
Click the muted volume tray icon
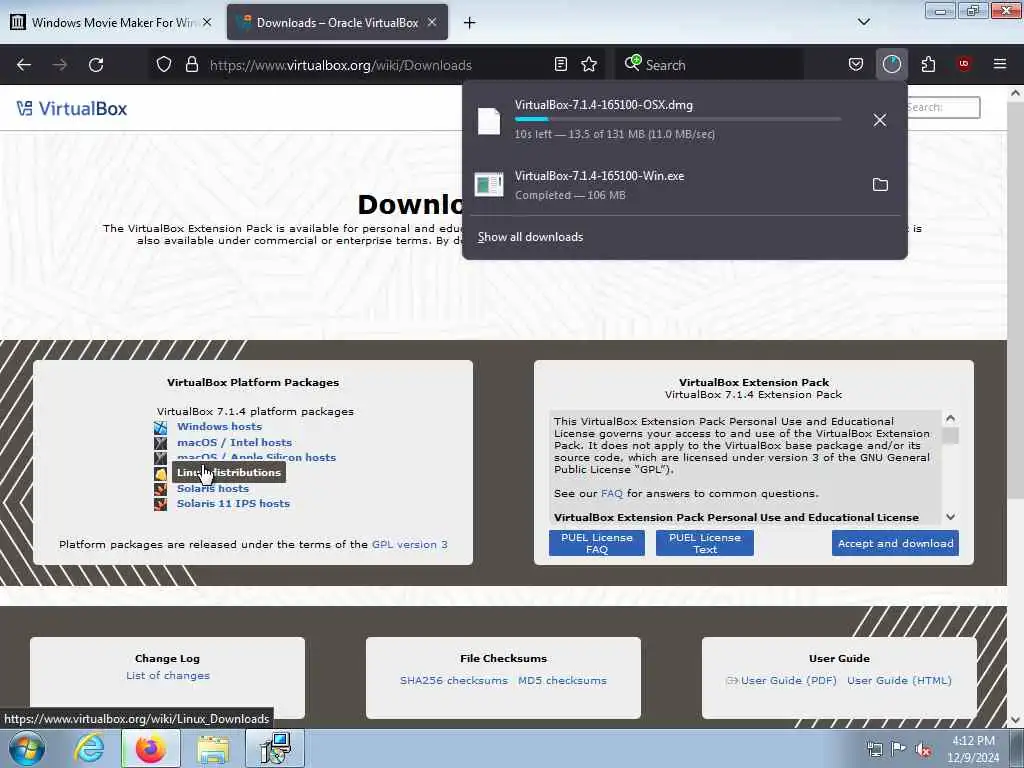(923, 750)
